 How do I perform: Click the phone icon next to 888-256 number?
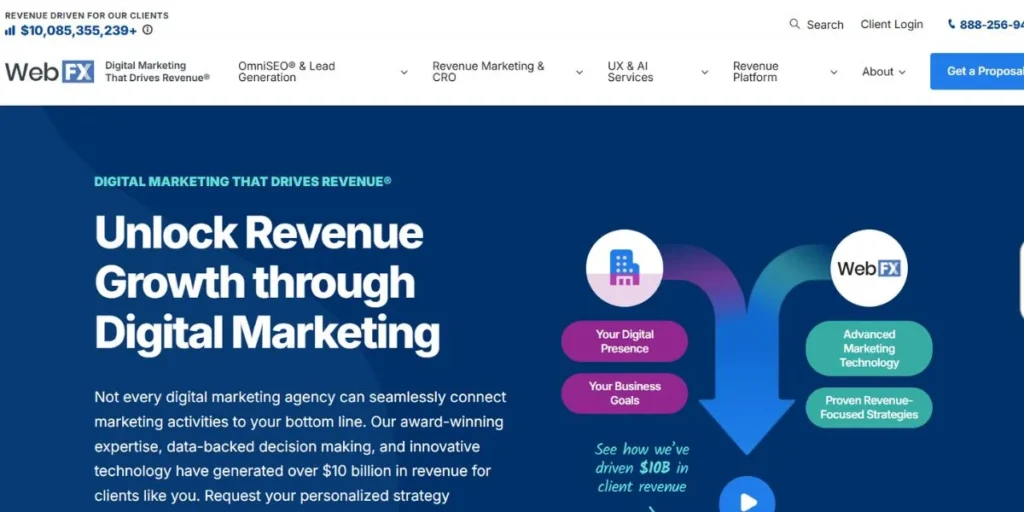pos(952,24)
